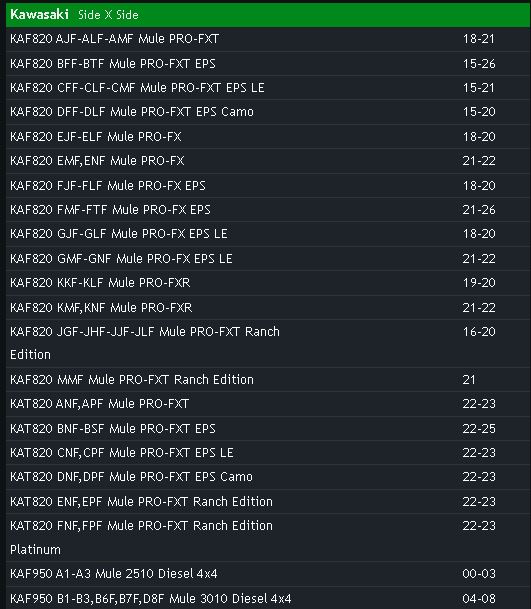Open KAF820 EMF,ENF Mule PRO-FX entry
The image size is (531, 609).
268,161
